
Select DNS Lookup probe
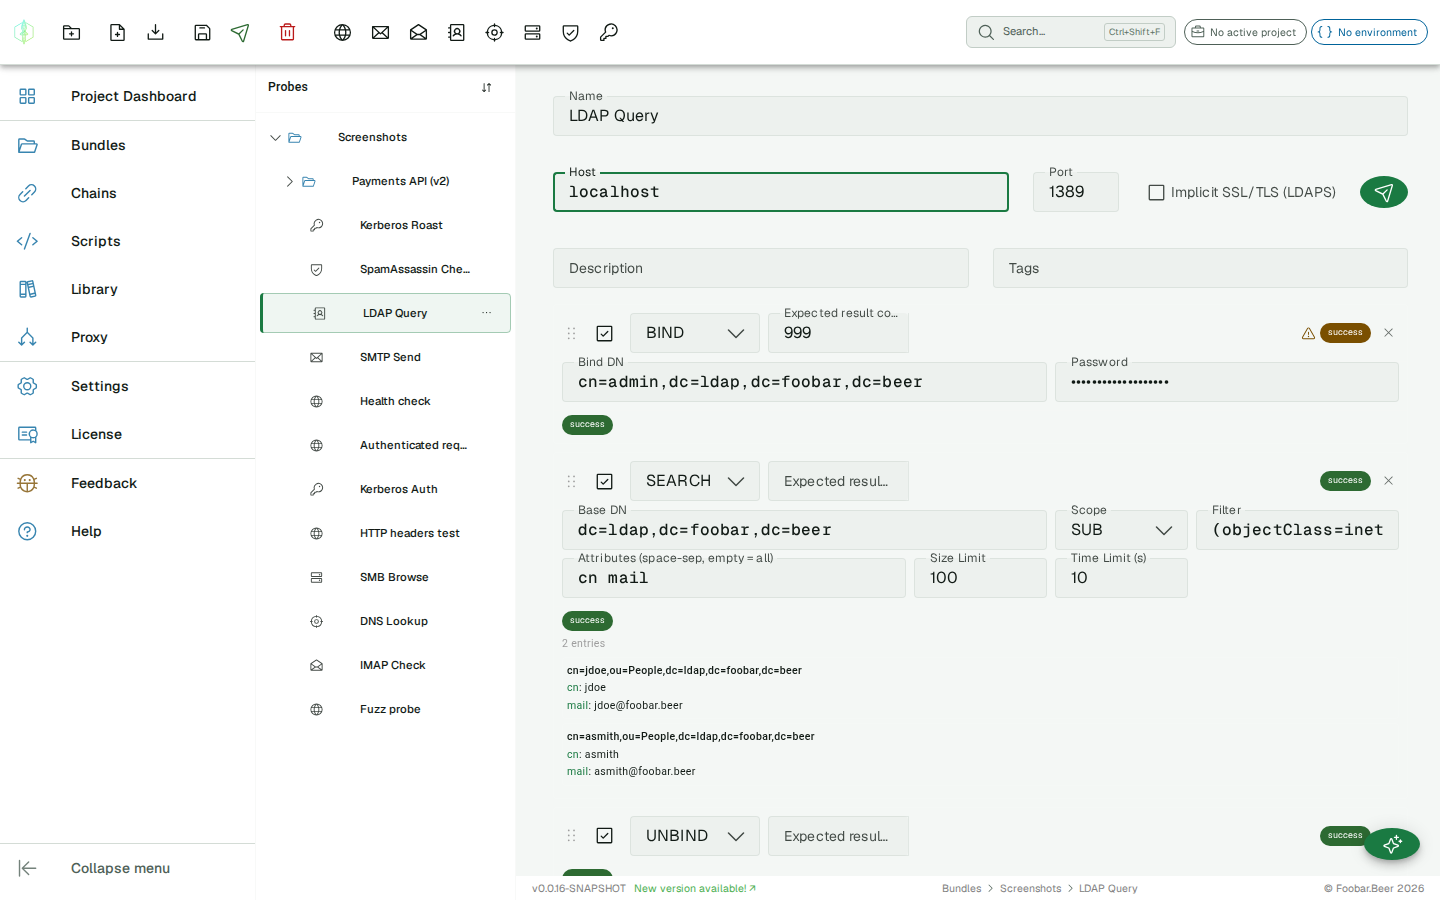point(385,621)
